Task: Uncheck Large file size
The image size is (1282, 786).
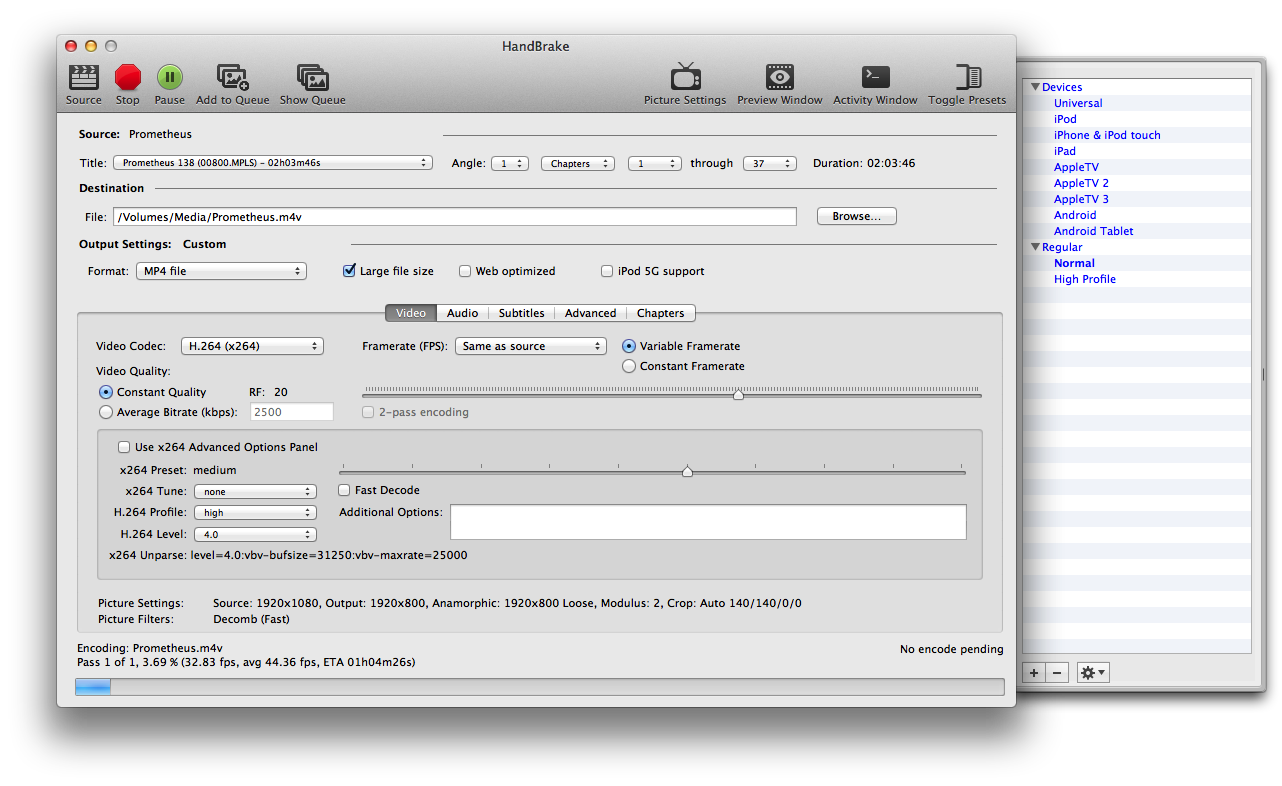Action: (350, 271)
